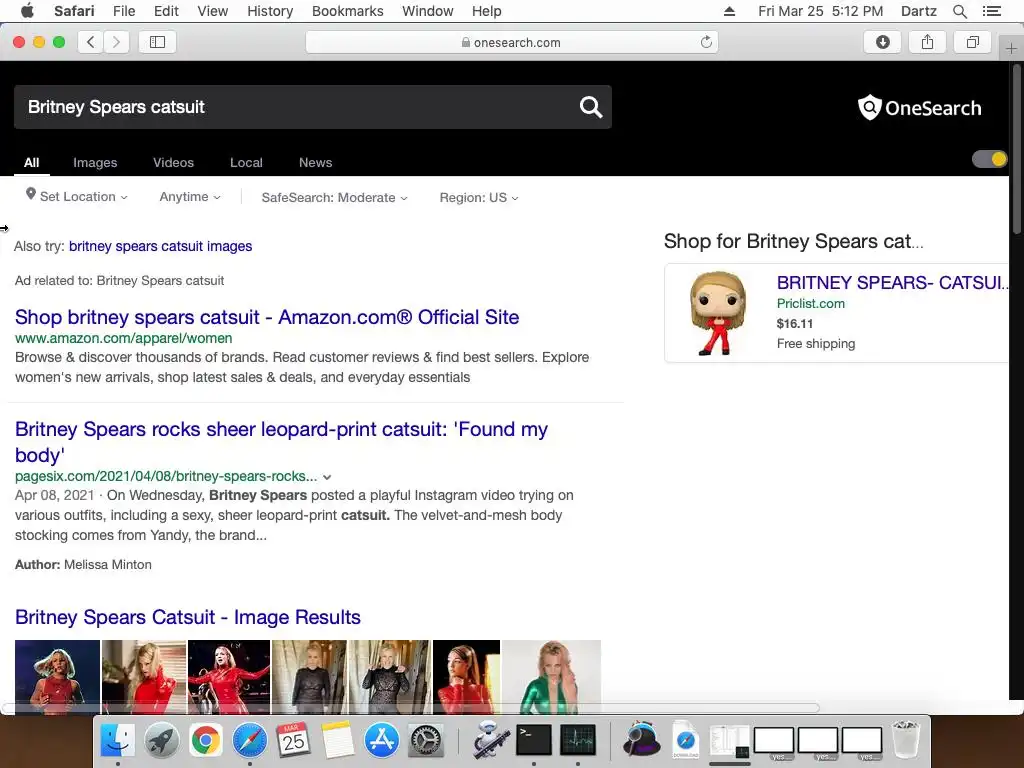Switch to the News tab
The height and width of the screenshot is (768, 1024).
coord(315,163)
